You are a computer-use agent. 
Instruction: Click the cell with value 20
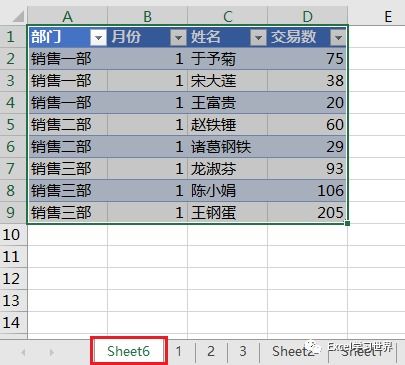pos(307,103)
